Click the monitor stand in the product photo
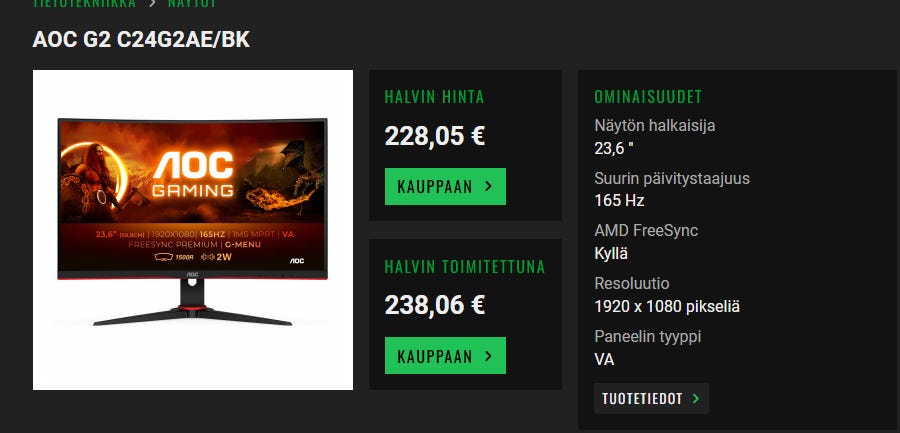Image resolution: width=900 pixels, height=433 pixels. [x=192, y=303]
